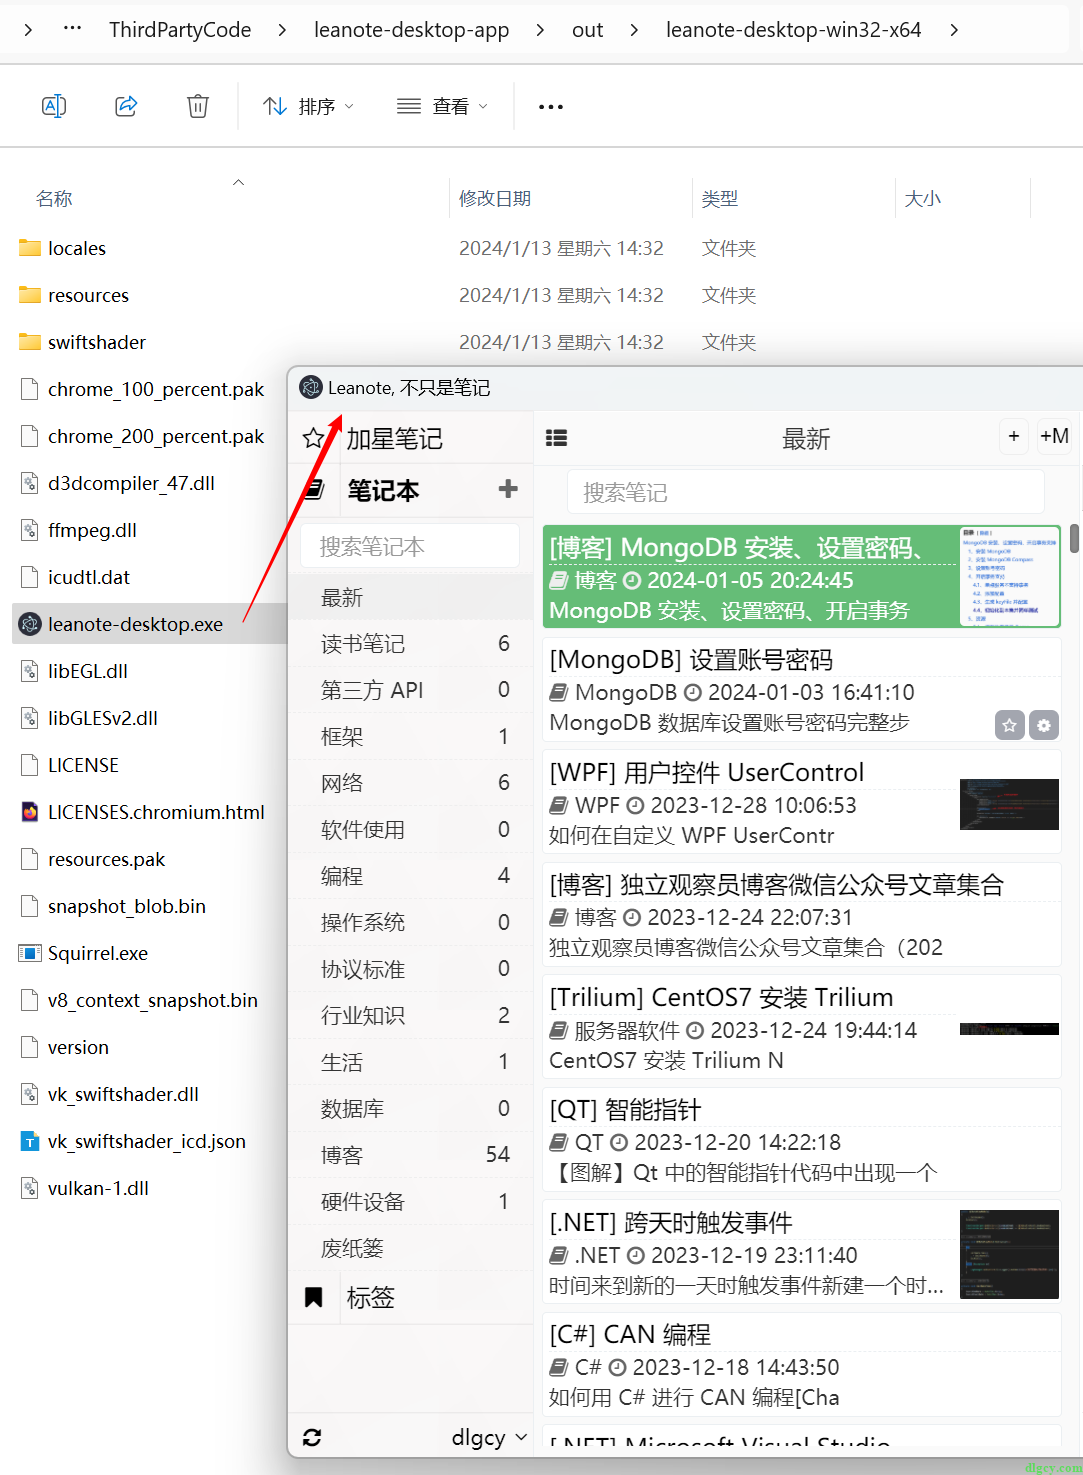Create new Markdown note with +M
The image size is (1083, 1475).
pos(1054,436)
